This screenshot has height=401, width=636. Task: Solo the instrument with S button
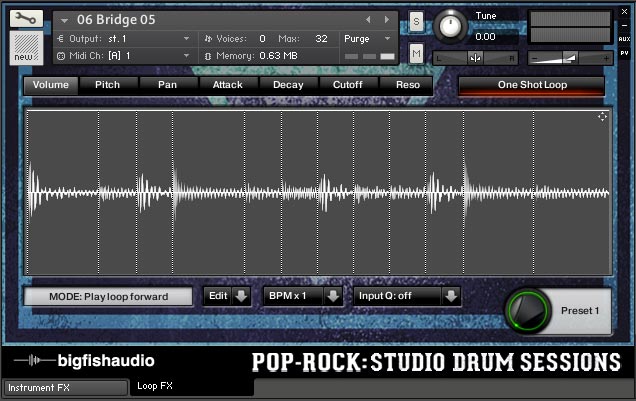(416, 21)
